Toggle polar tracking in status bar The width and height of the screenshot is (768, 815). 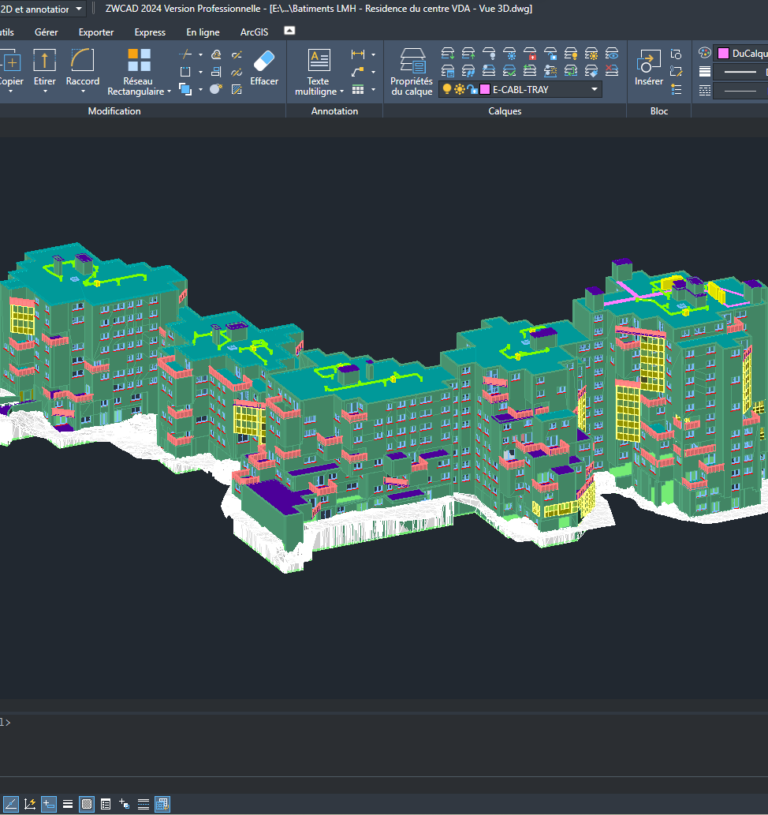pos(11,804)
